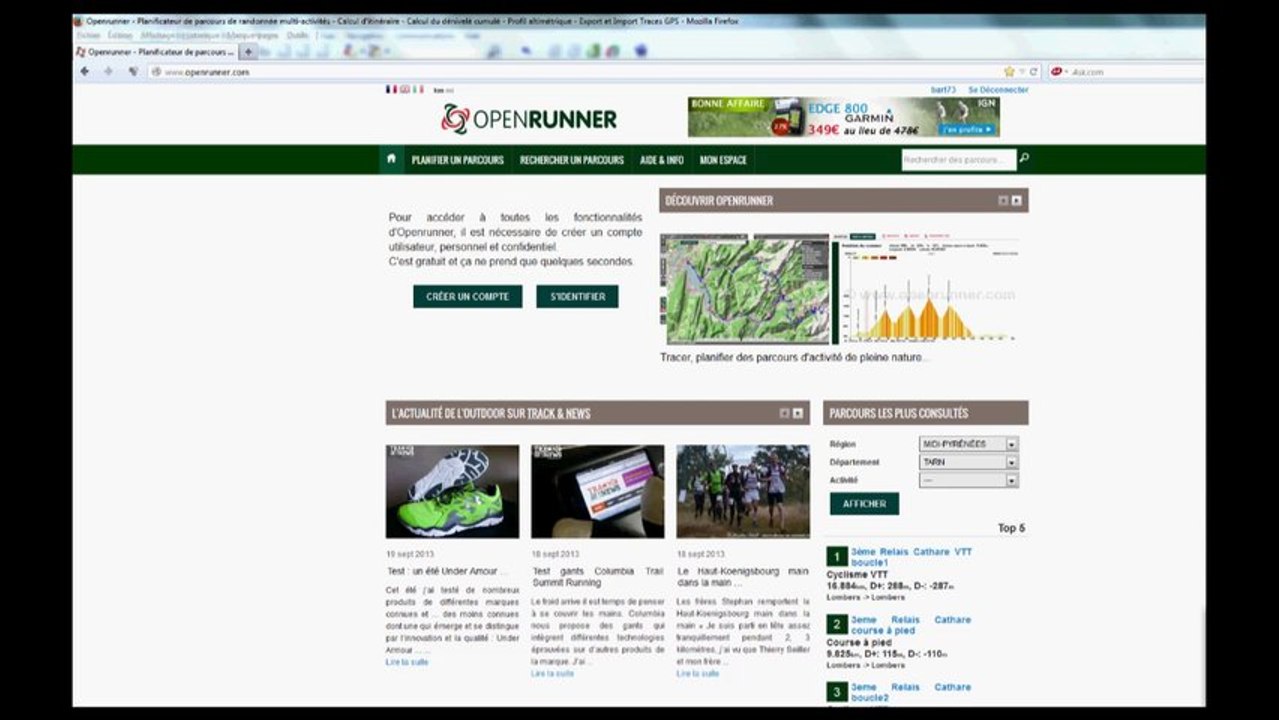Viewport: 1279px width, 720px height.
Task: Open the Activité dropdown
Action: pos(968,481)
